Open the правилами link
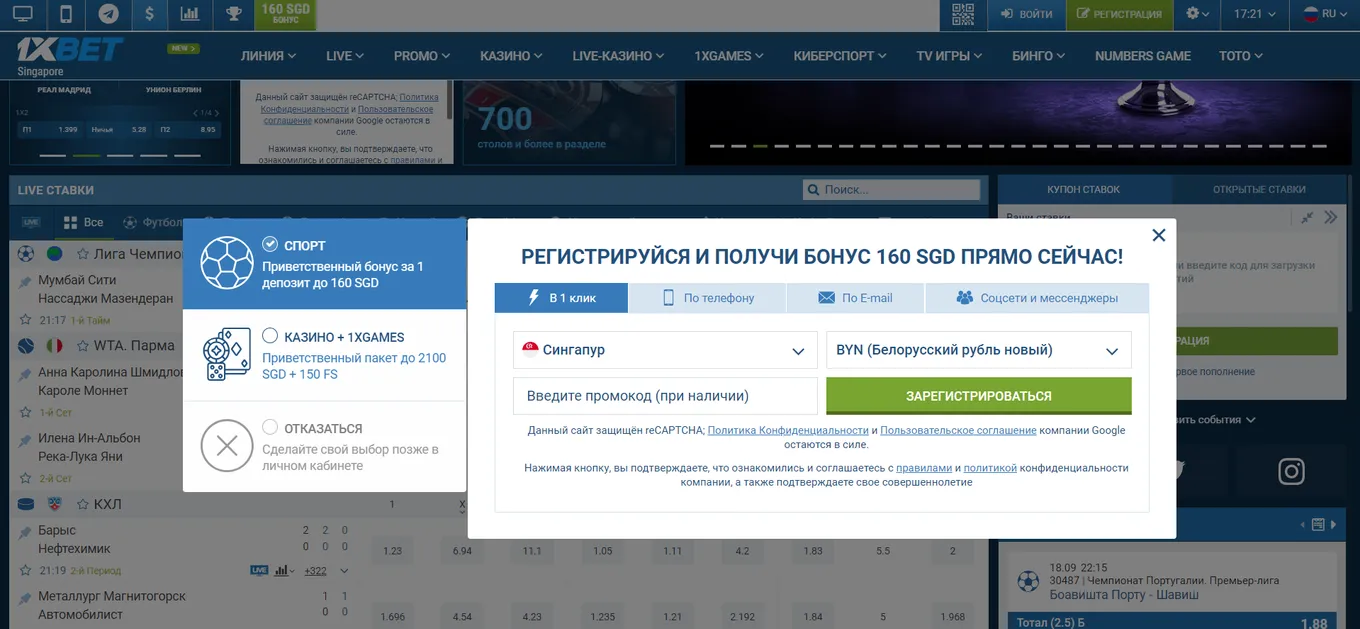 [x=924, y=468]
